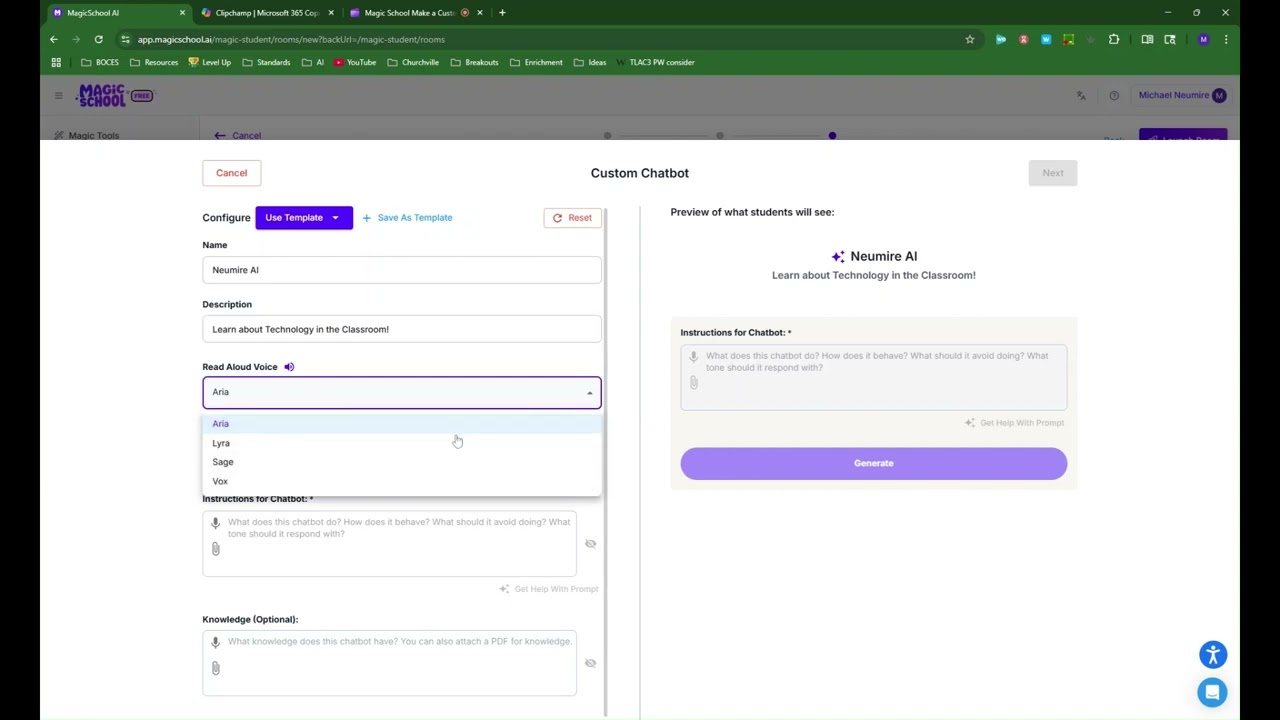Switch to the Clipchamp Microsoft 365 tab
The width and height of the screenshot is (1280, 720).
(266, 13)
